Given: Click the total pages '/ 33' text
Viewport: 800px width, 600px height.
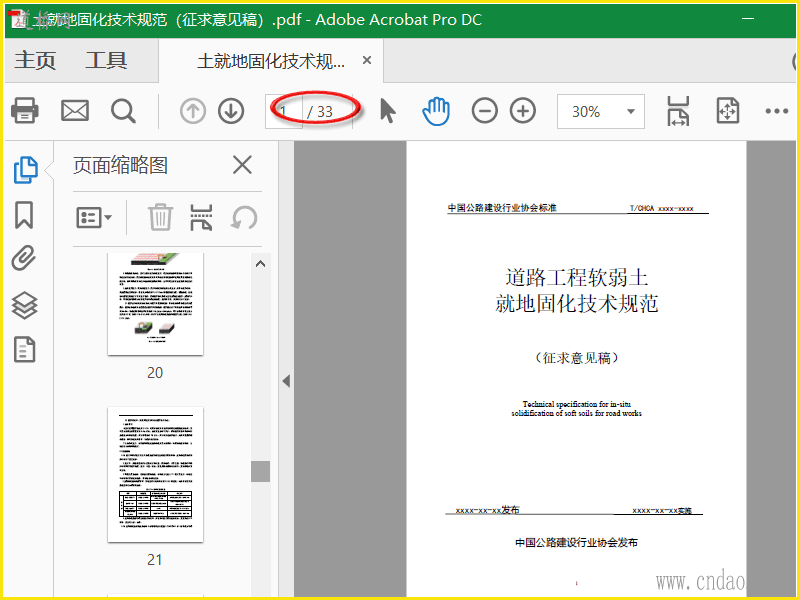Looking at the screenshot, I should tap(320, 111).
